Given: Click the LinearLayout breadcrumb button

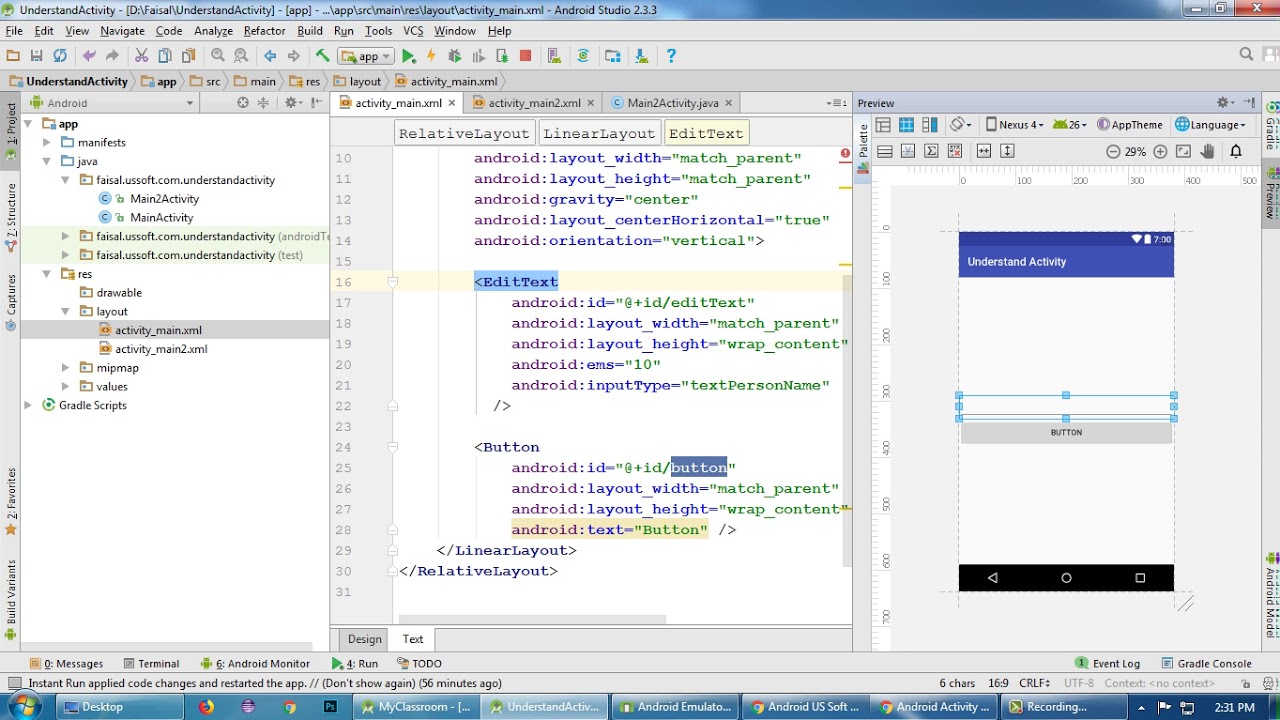Looking at the screenshot, I should (599, 133).
